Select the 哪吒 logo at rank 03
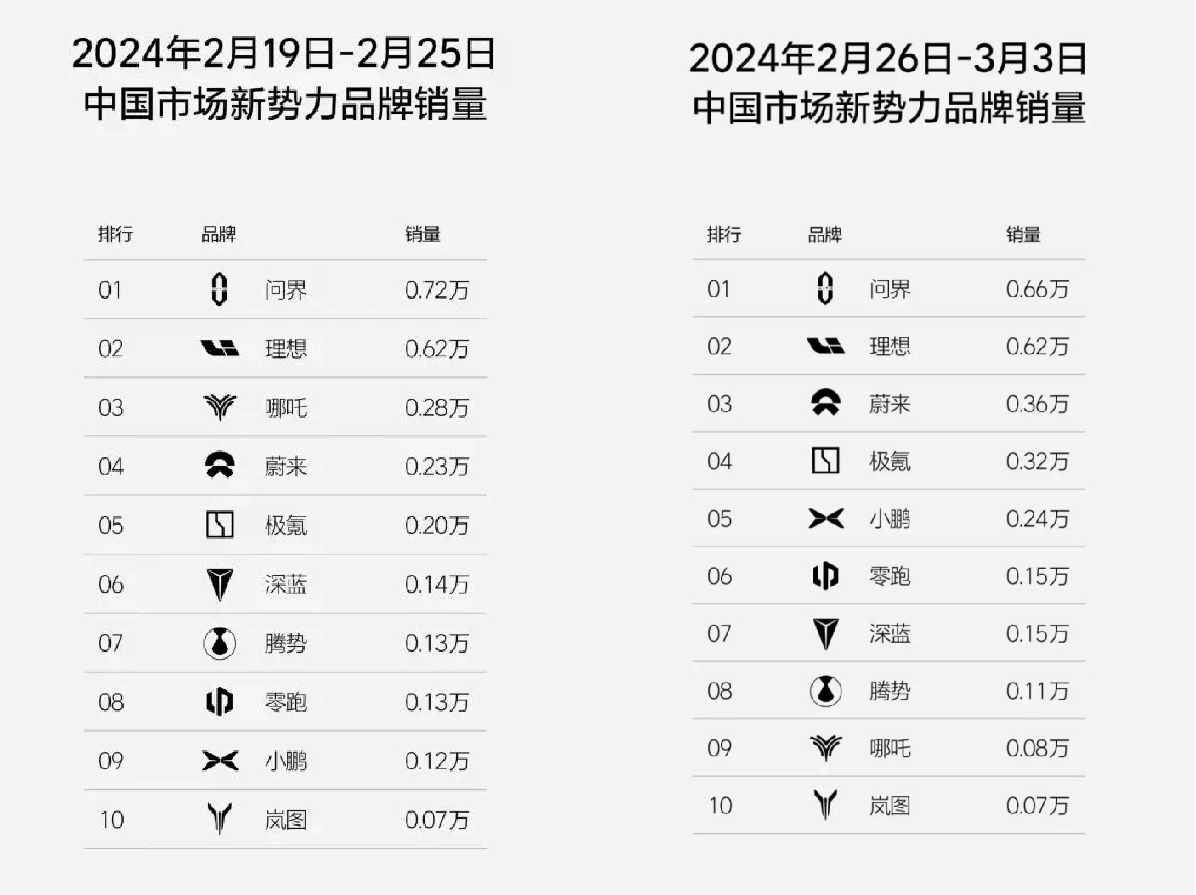This screenshot has width=1196, height=895. (219, 407)
